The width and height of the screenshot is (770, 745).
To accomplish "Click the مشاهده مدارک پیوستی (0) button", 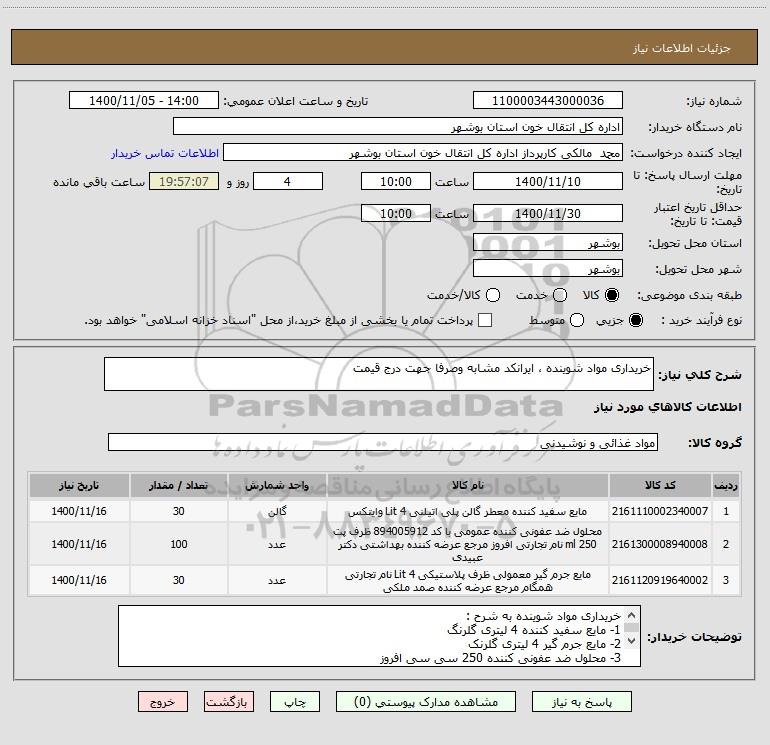I will coord(426,702).
